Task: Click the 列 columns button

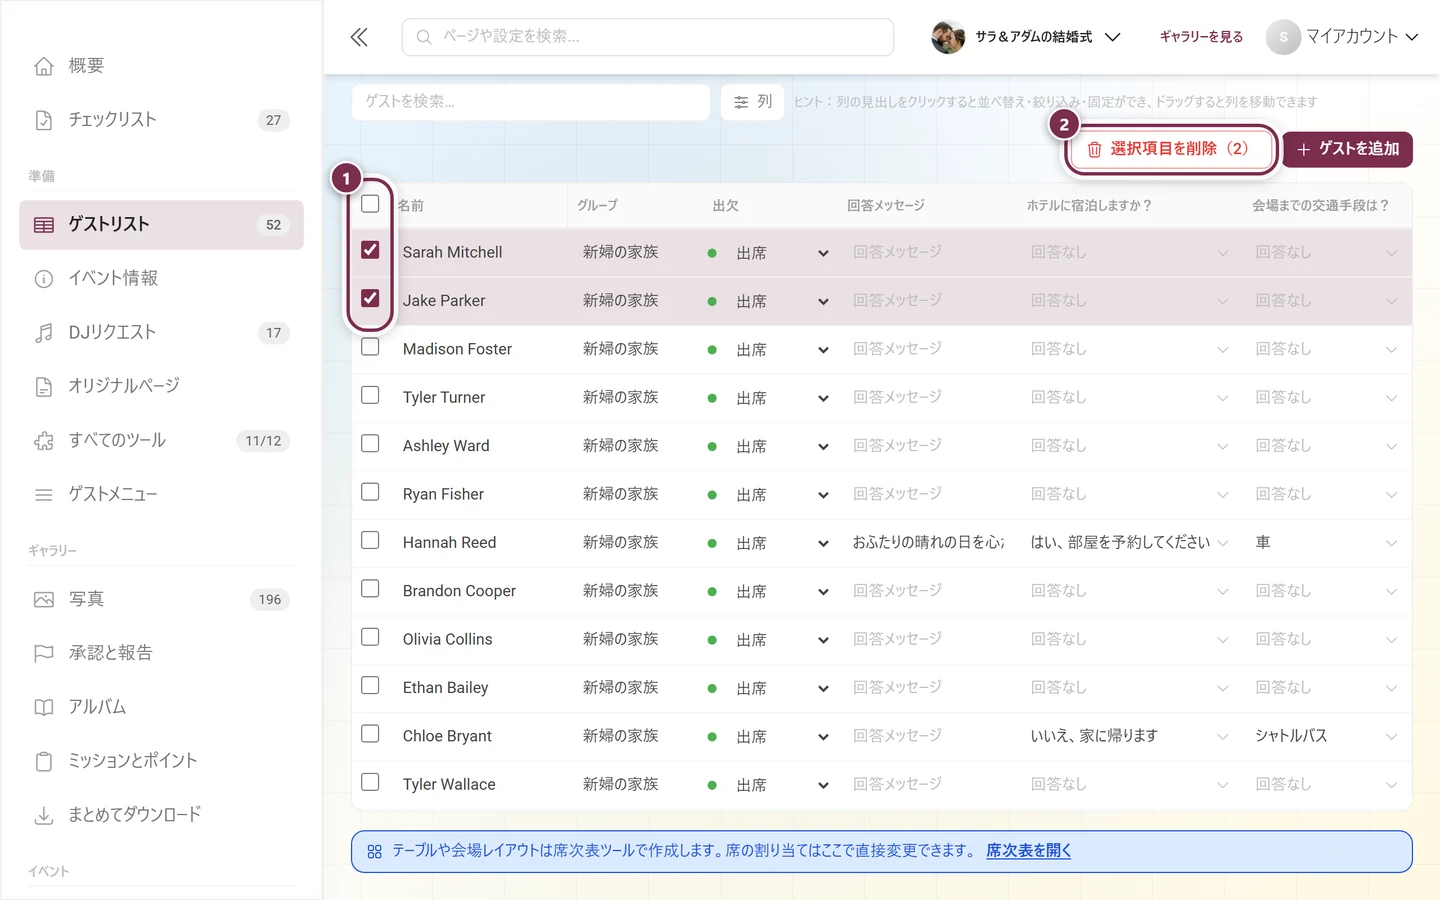Action: tap(753, 102)
